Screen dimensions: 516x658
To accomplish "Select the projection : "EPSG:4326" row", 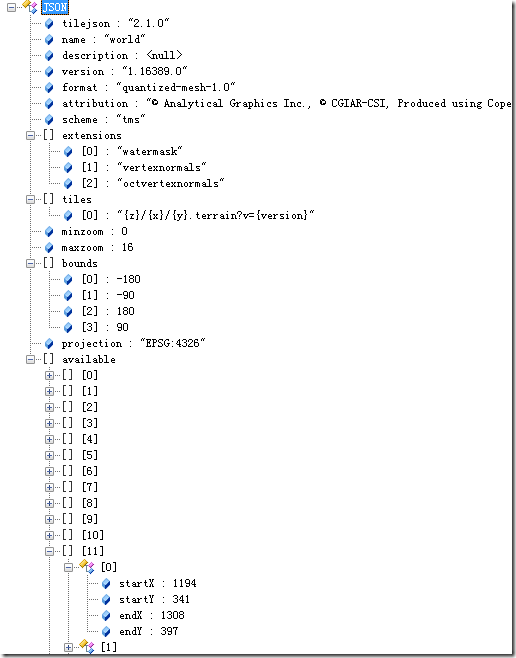I will [133, 343].
